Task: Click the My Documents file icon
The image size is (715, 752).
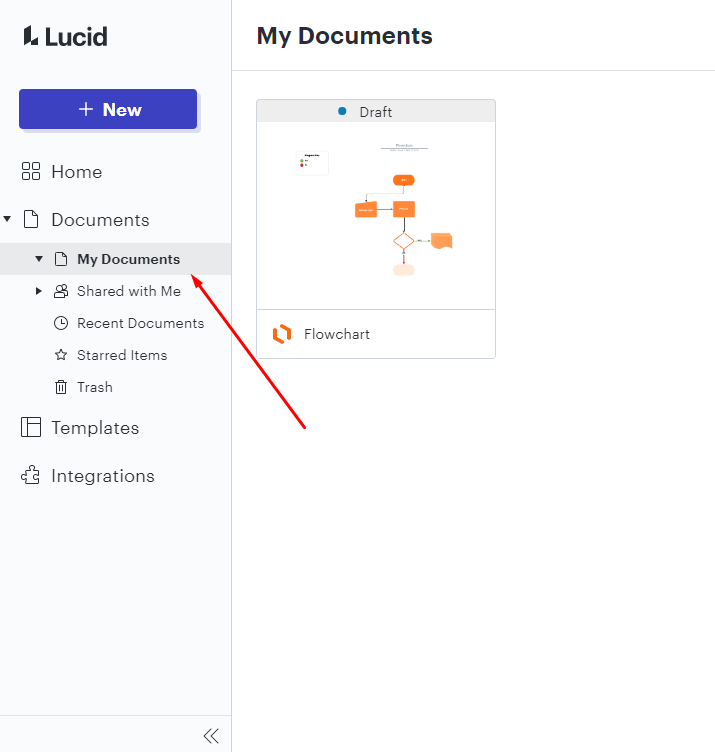Action: pos(61,259)
